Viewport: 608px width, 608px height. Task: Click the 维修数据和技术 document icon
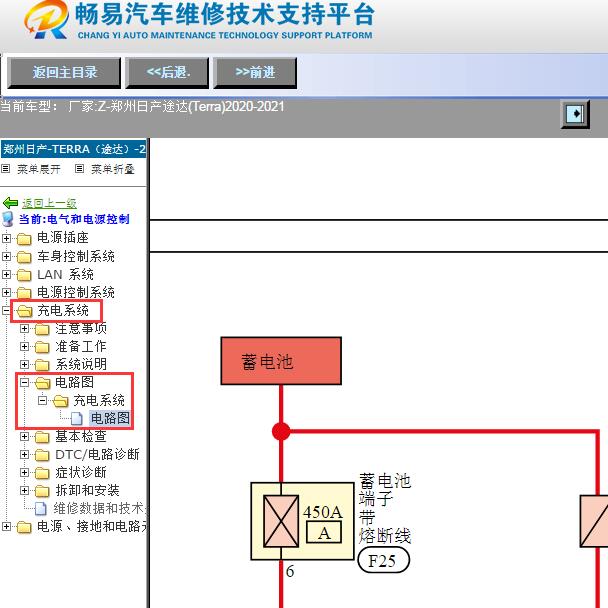click(x=41, y=508)
